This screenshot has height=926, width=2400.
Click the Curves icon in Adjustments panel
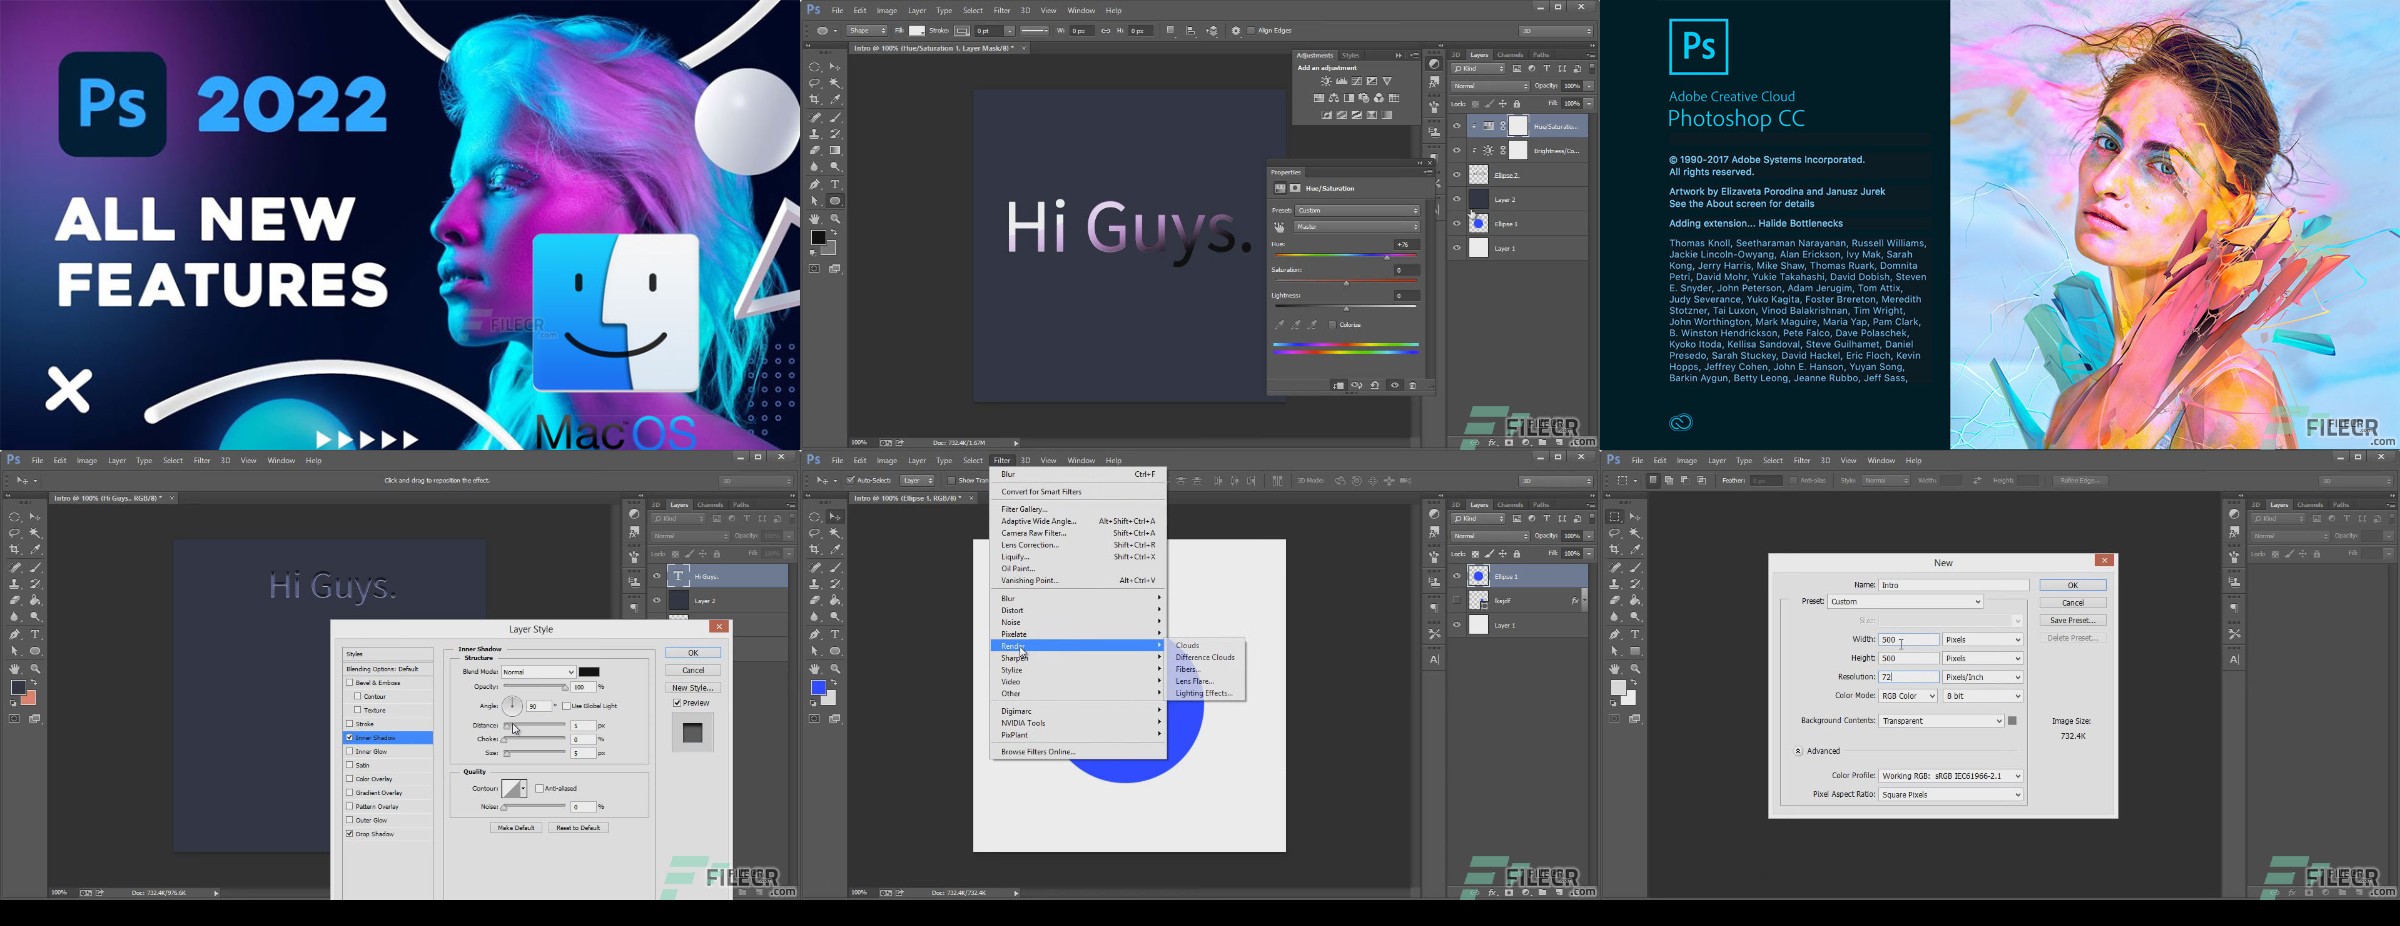tap(1356, 81)
